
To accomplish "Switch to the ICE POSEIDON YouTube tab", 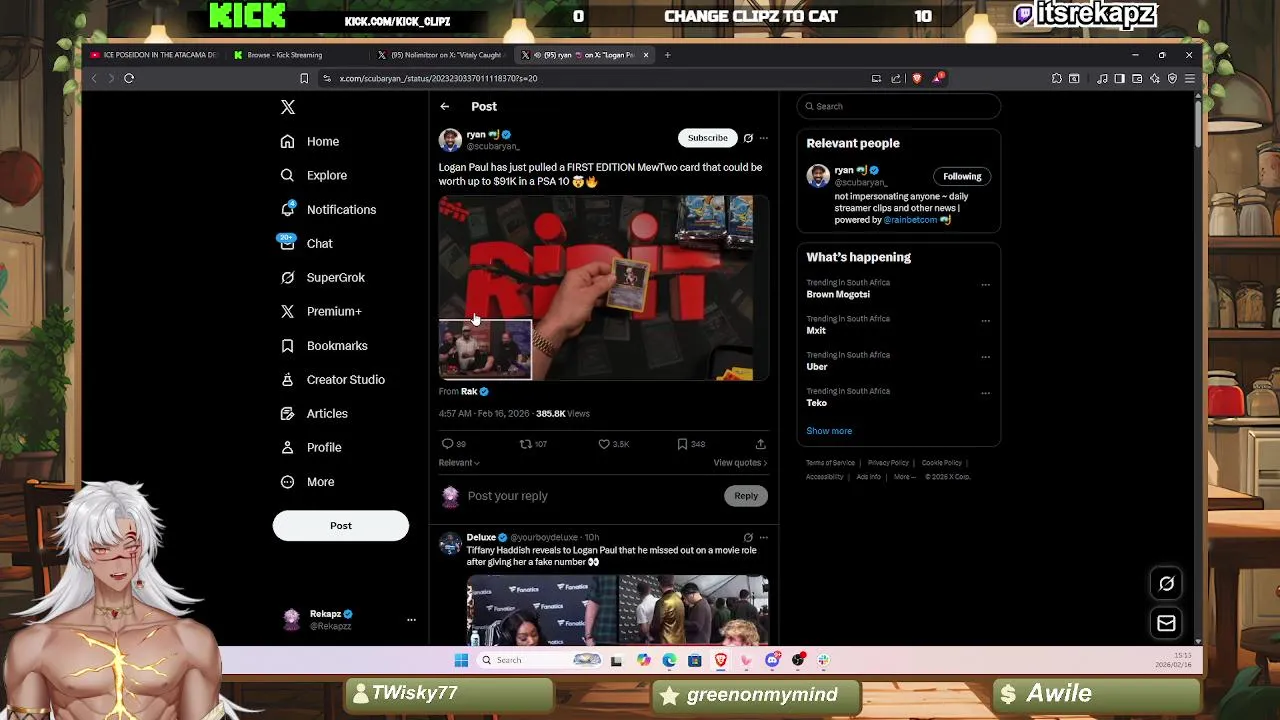I will point(153,55).
